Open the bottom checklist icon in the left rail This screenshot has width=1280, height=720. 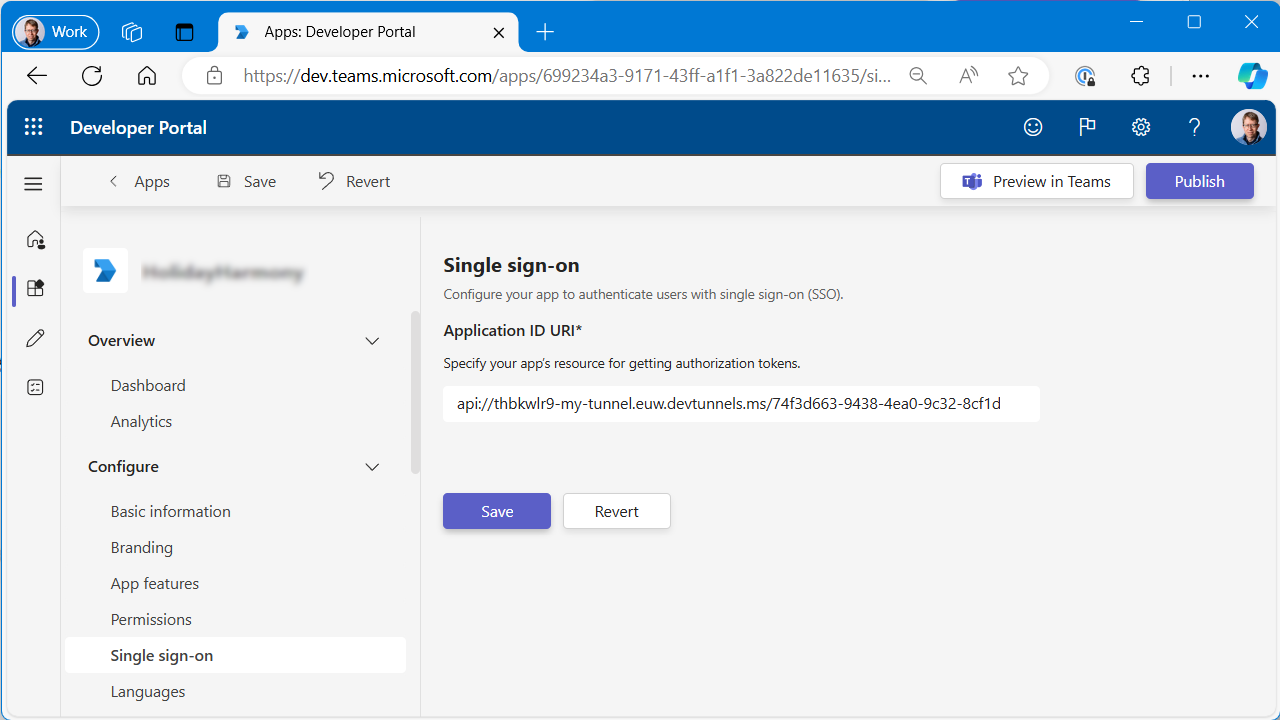tap(35, 388)
